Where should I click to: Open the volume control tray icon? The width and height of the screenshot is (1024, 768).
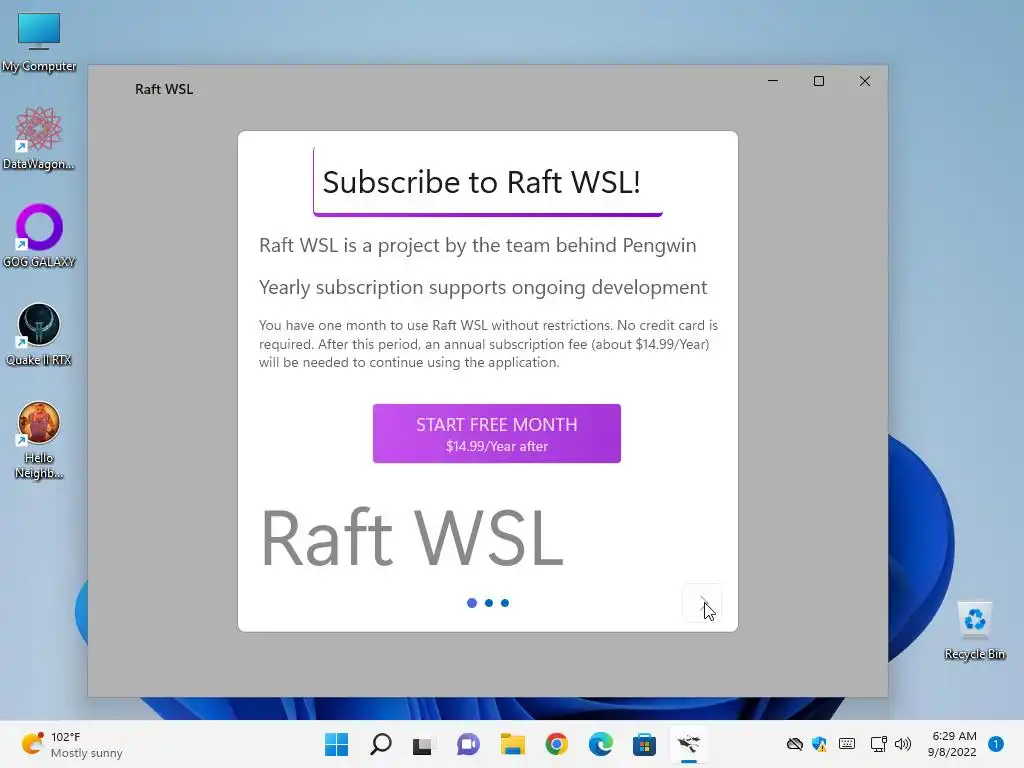pos(903,744)
